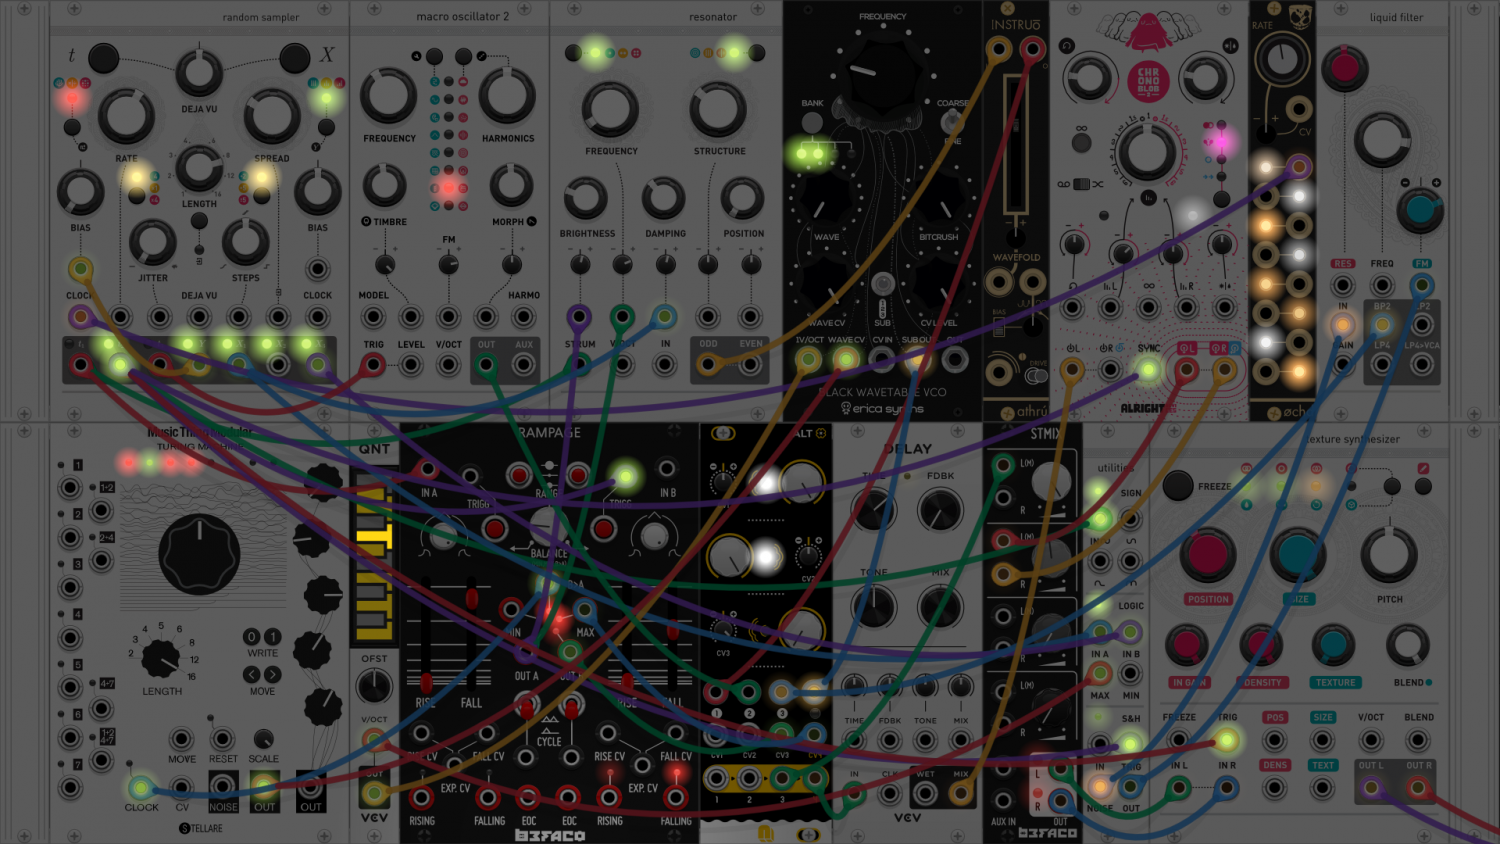Image resolution: width=1500 pixels, height=844 pixels.
Task: Click the SYNC jack on Chronoblob
Action: pos(1148,371)
